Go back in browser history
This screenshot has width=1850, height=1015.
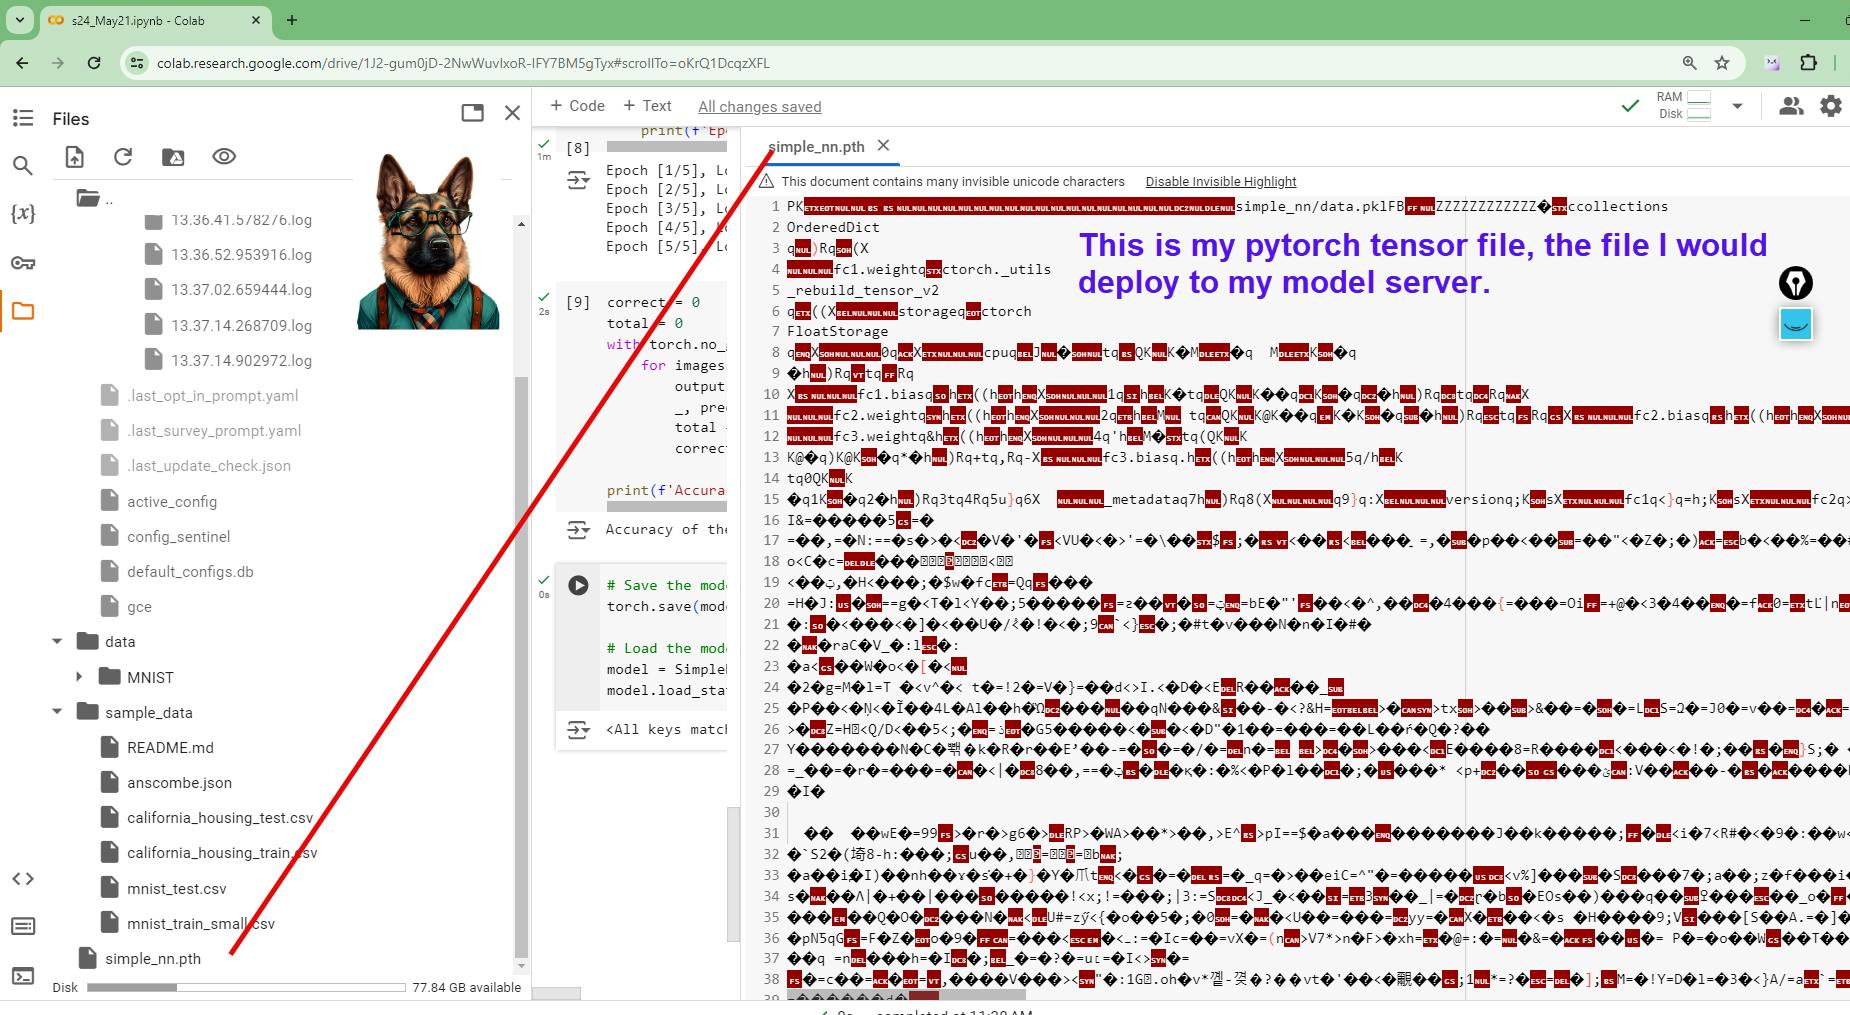tap(22, 63)
